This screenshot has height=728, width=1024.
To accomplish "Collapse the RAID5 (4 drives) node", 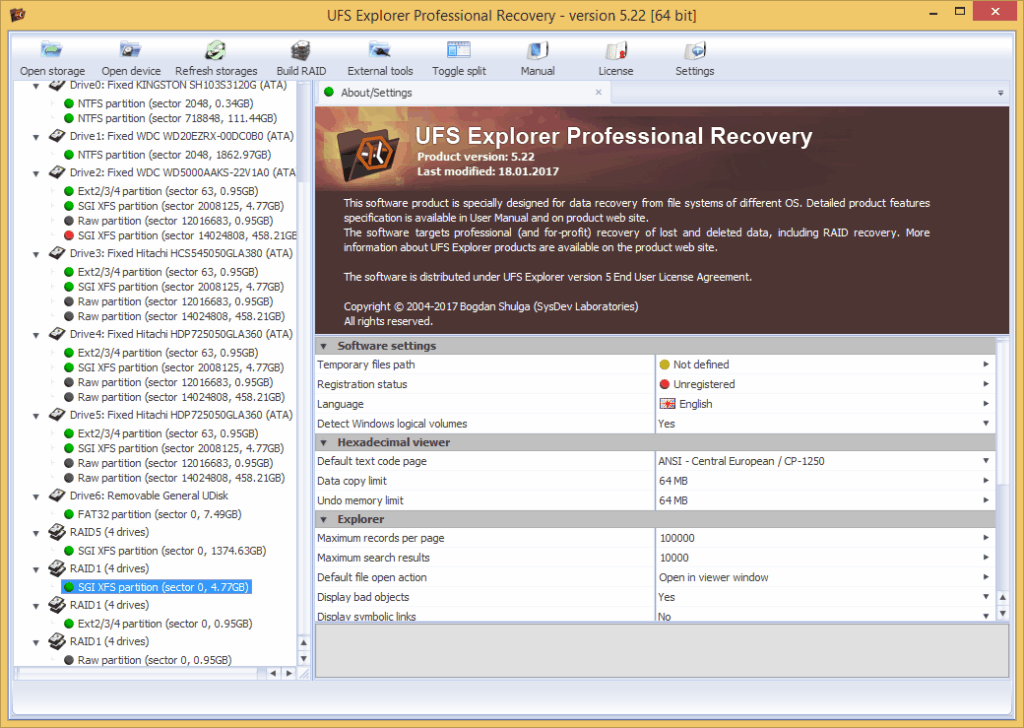I will (36, 533).
